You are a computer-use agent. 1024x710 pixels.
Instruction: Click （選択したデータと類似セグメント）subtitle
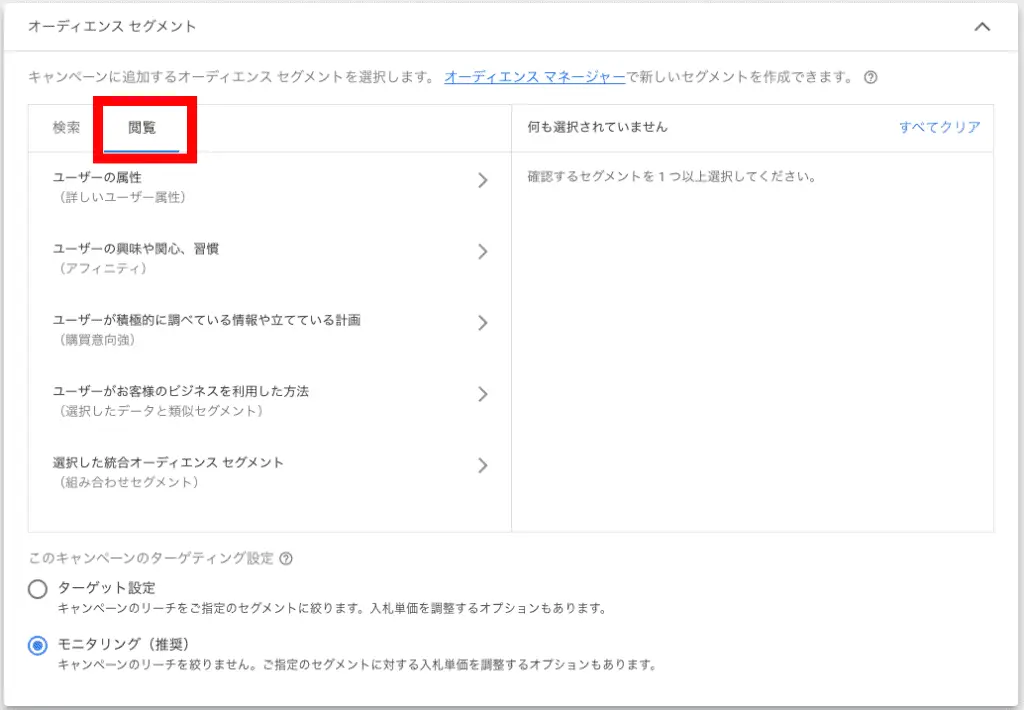point(161,410)
